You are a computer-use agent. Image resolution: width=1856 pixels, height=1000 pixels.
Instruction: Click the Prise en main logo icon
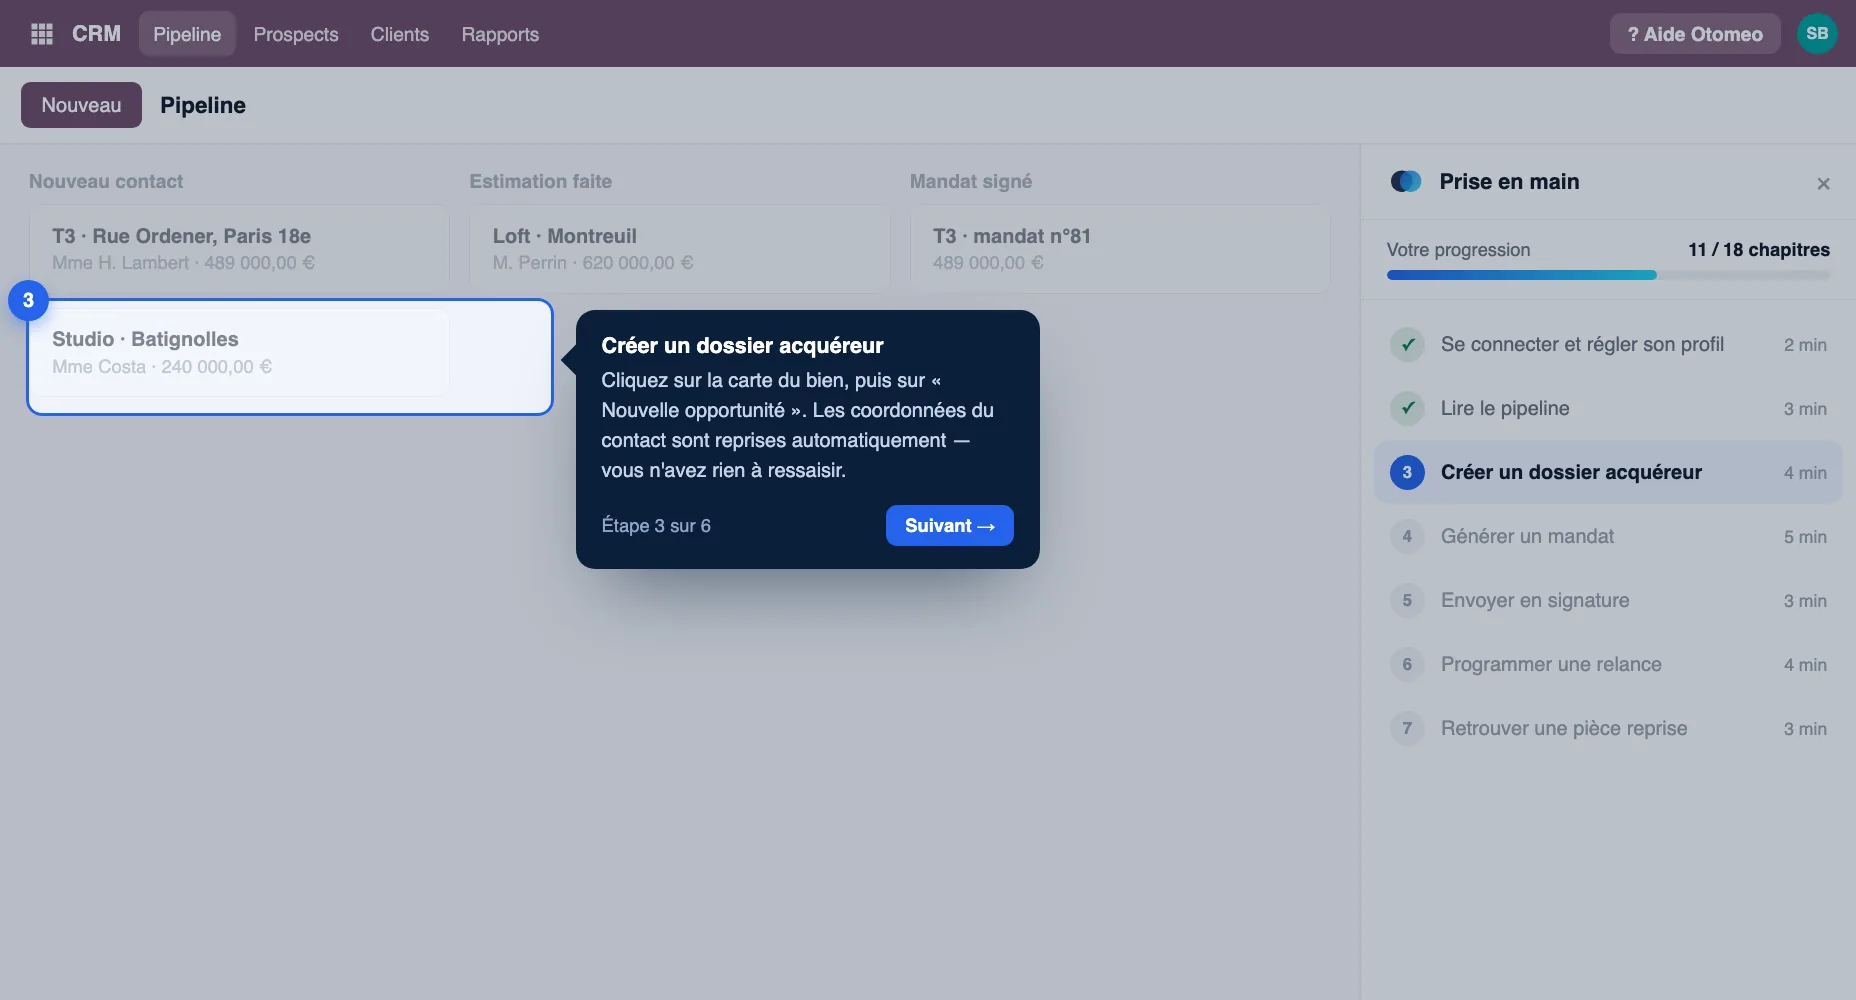(1406, 181)
